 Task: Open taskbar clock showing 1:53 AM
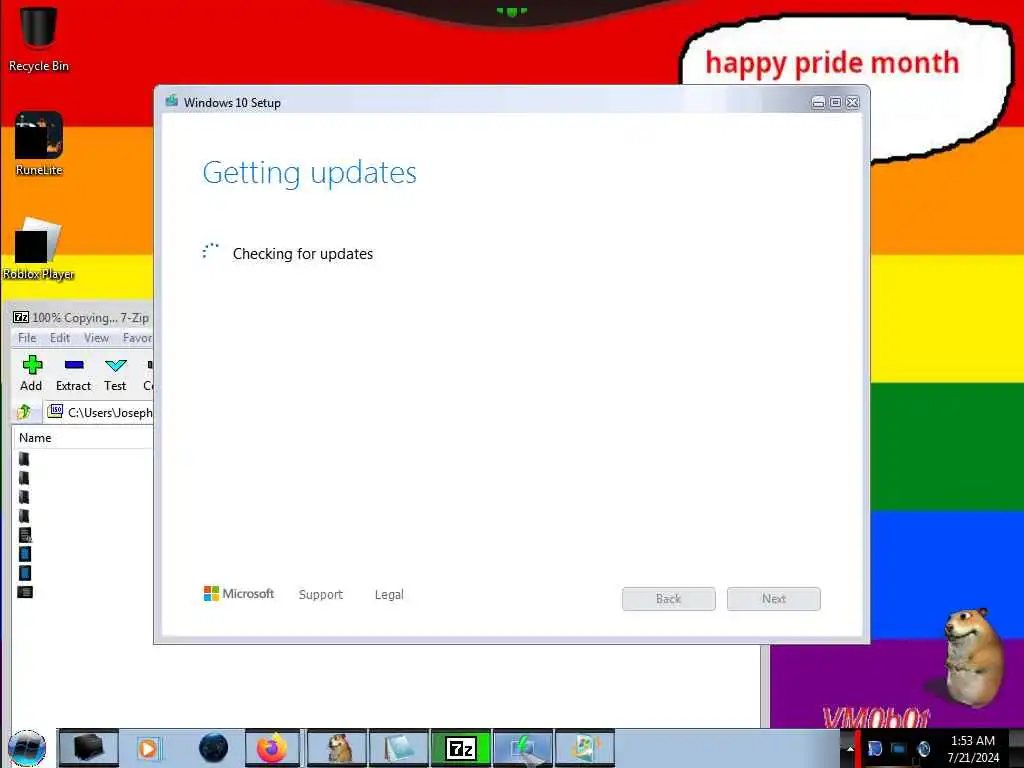click(x=973, y=749)
